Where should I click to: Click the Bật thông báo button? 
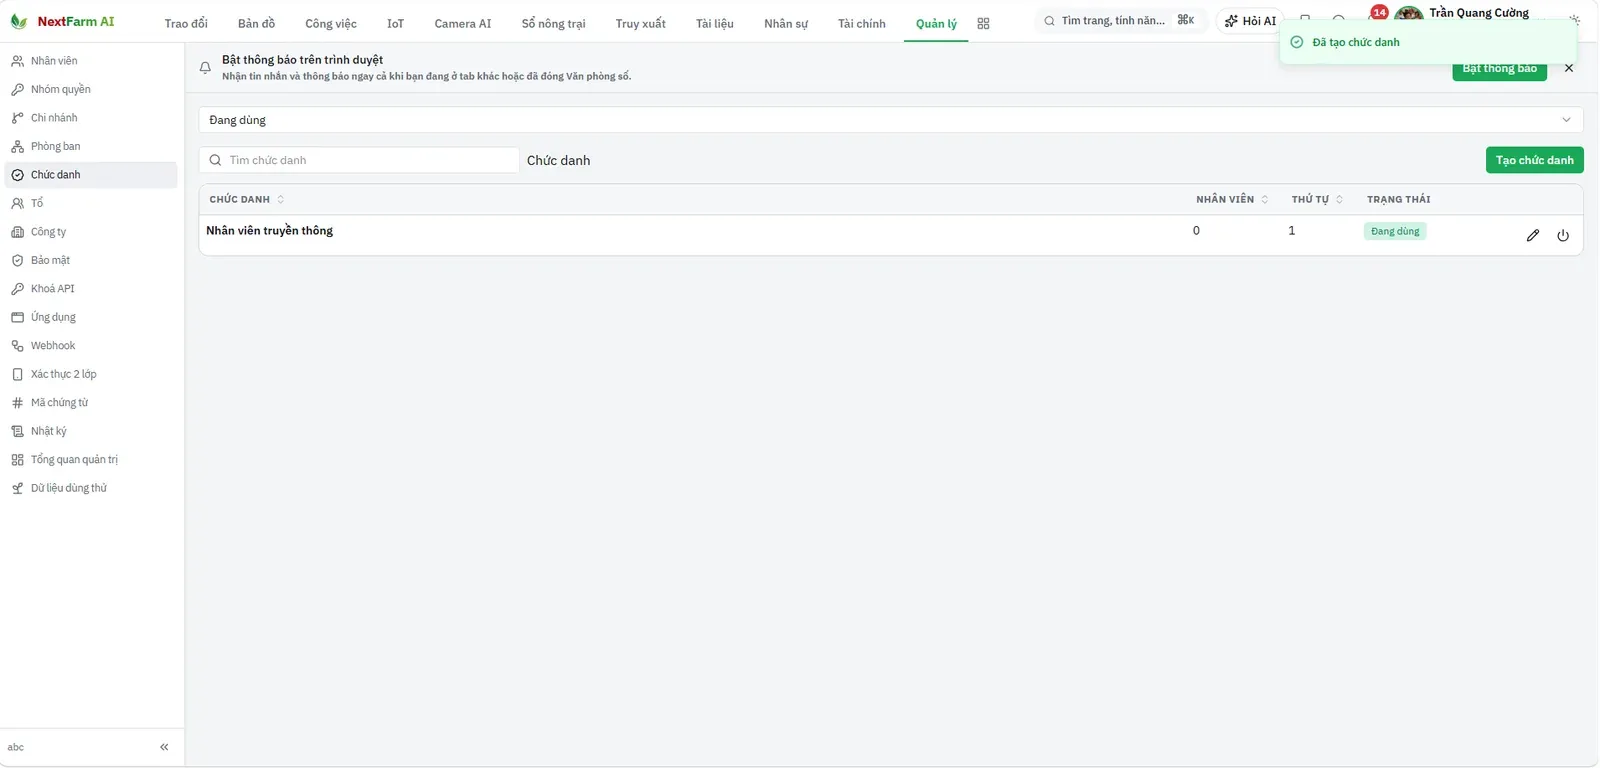[1499, 69]
